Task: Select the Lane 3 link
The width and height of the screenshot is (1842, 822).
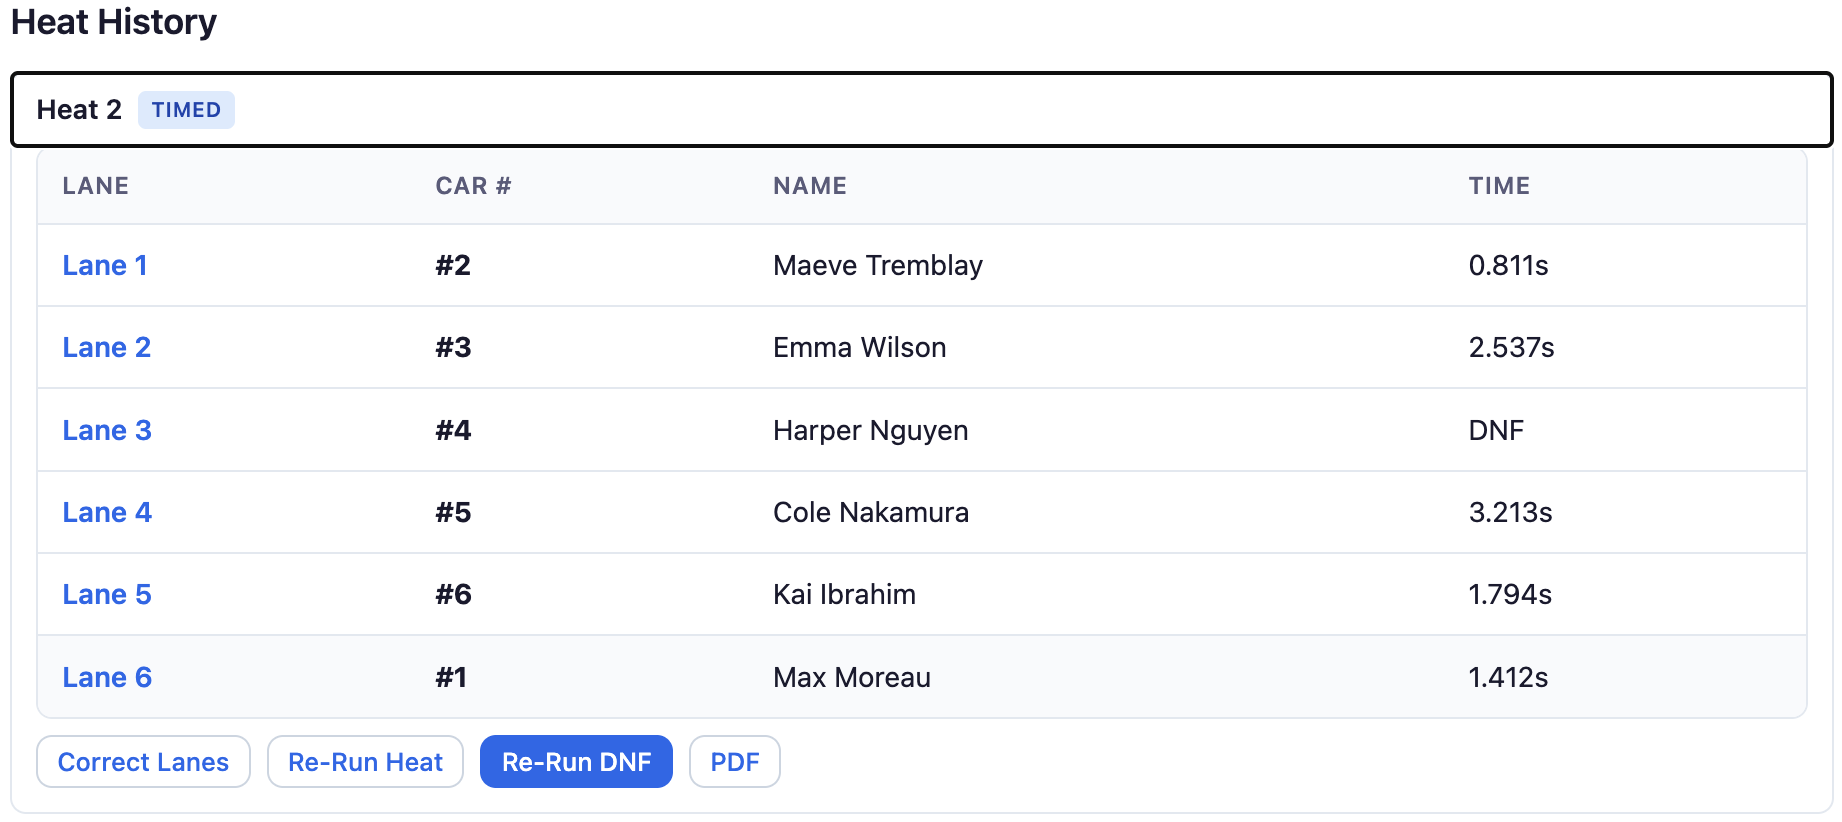Action: [107, 431]
